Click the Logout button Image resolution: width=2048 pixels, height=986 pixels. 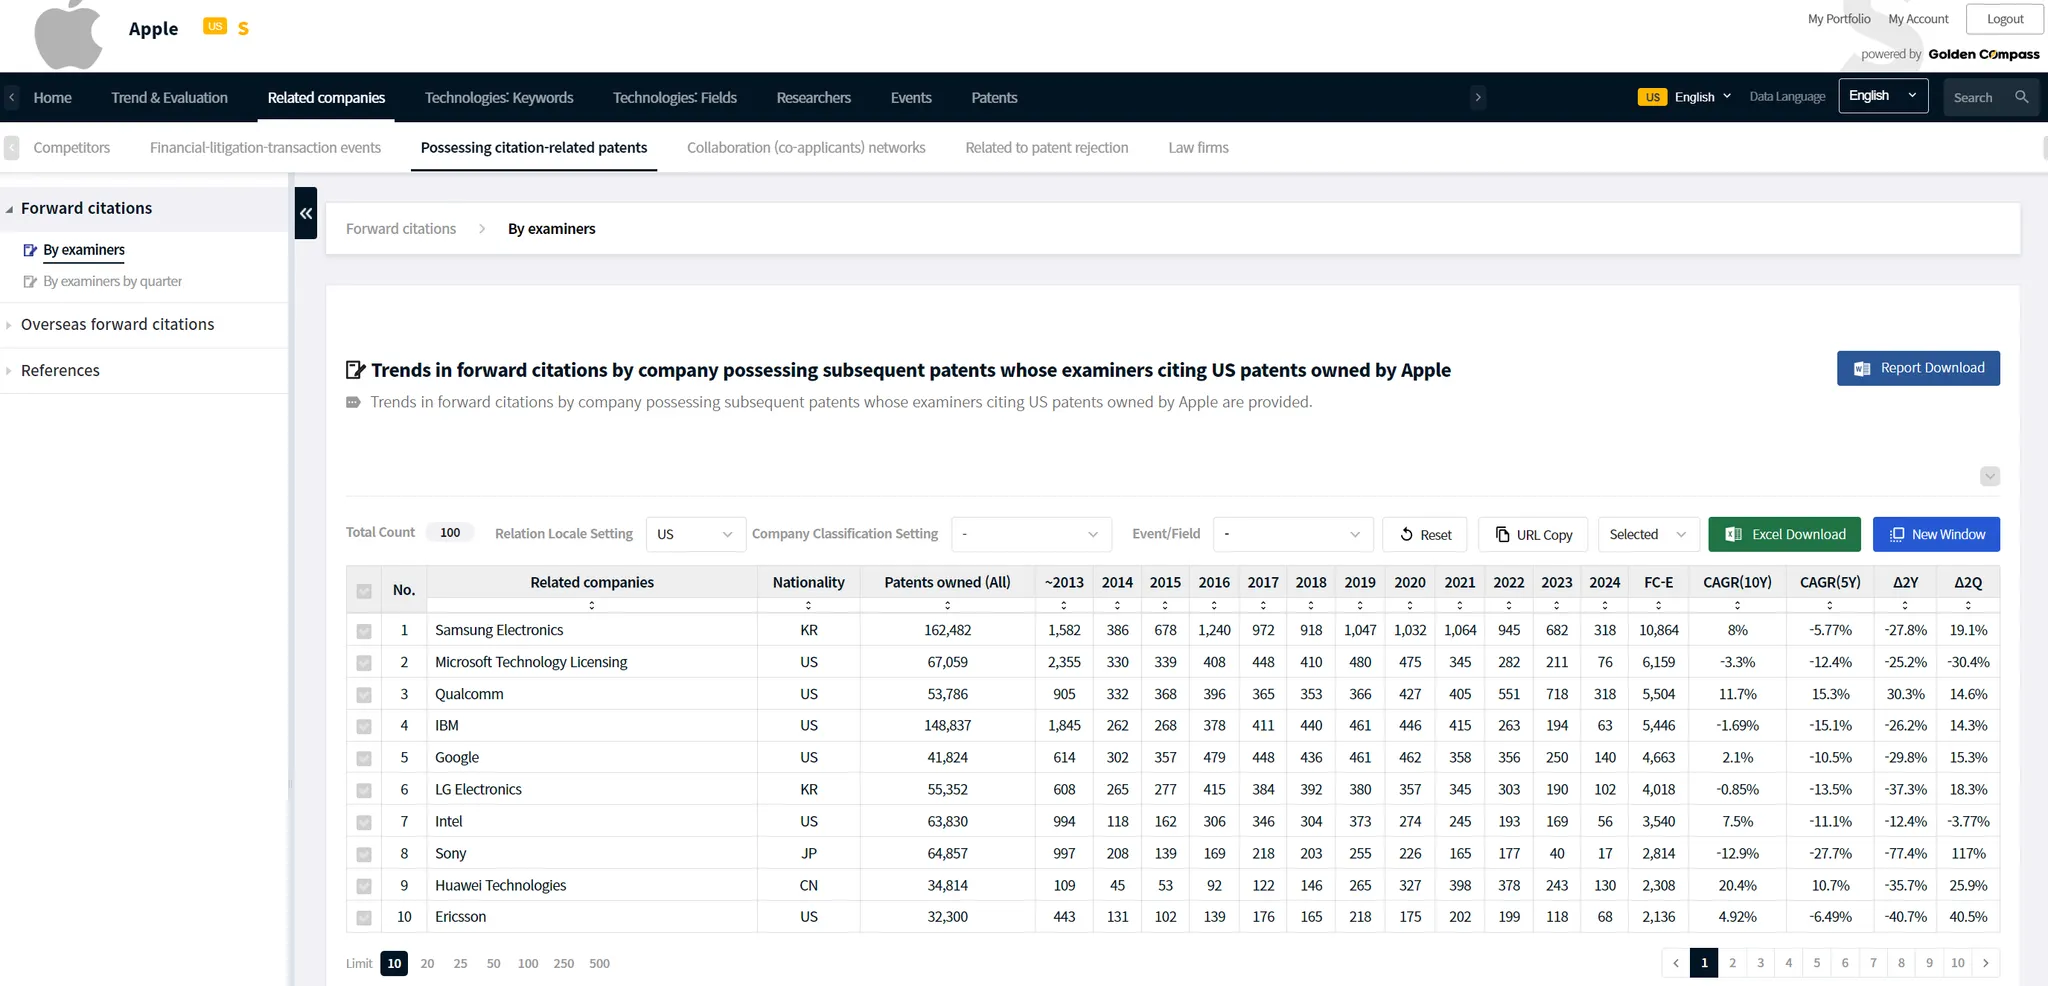2004,19
